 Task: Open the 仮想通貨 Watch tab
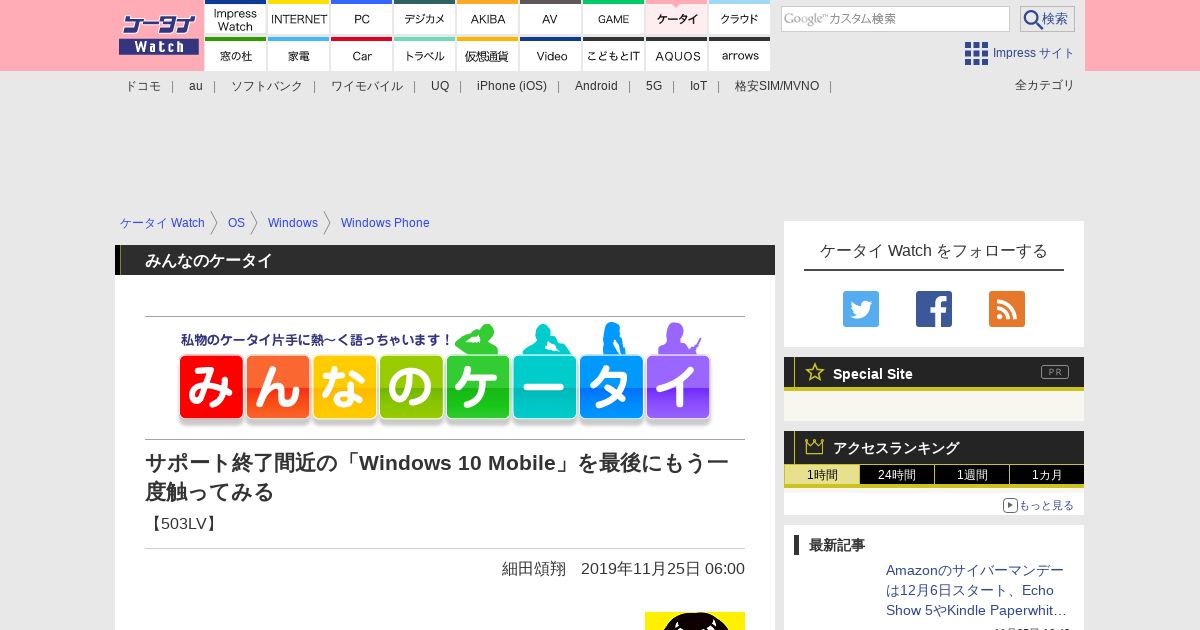point(488,55)
